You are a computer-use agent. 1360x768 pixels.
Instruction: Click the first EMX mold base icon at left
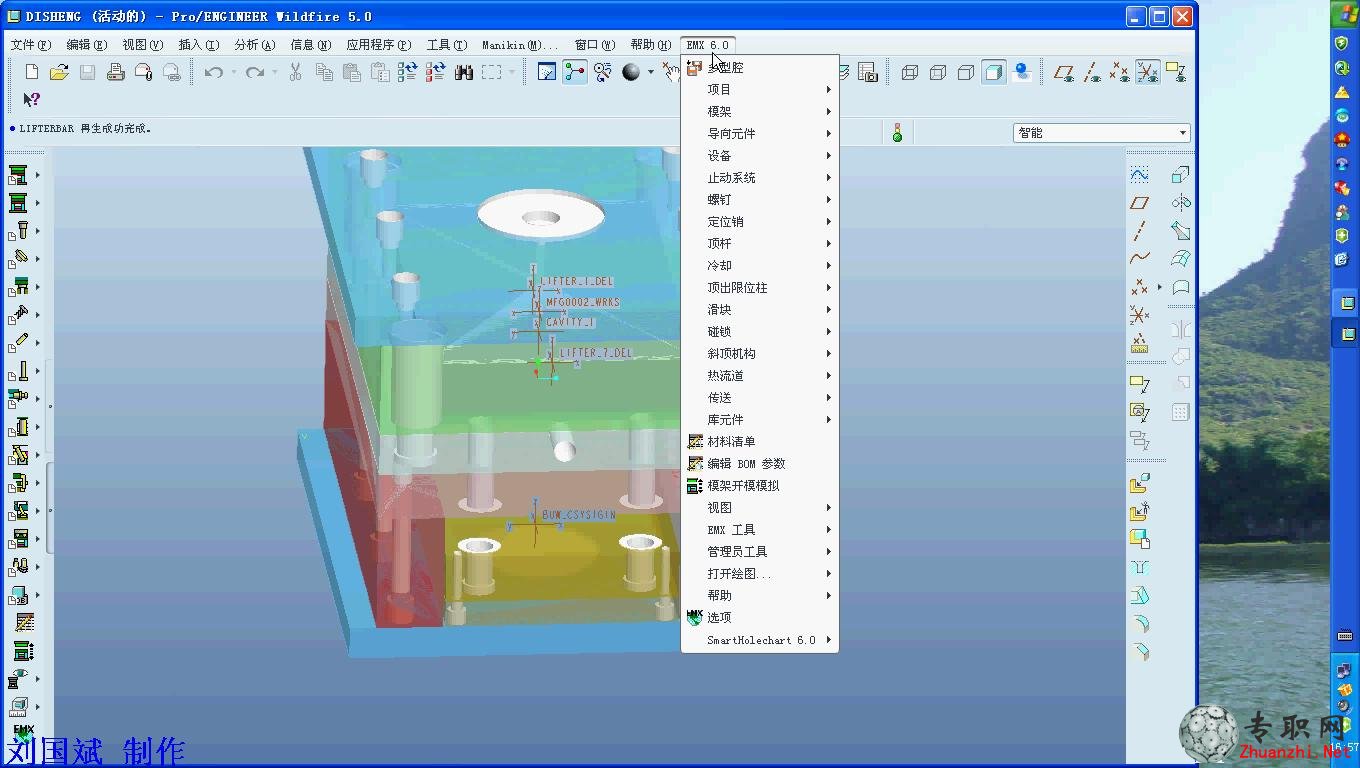pyautogui.click(x=18, y=175)
